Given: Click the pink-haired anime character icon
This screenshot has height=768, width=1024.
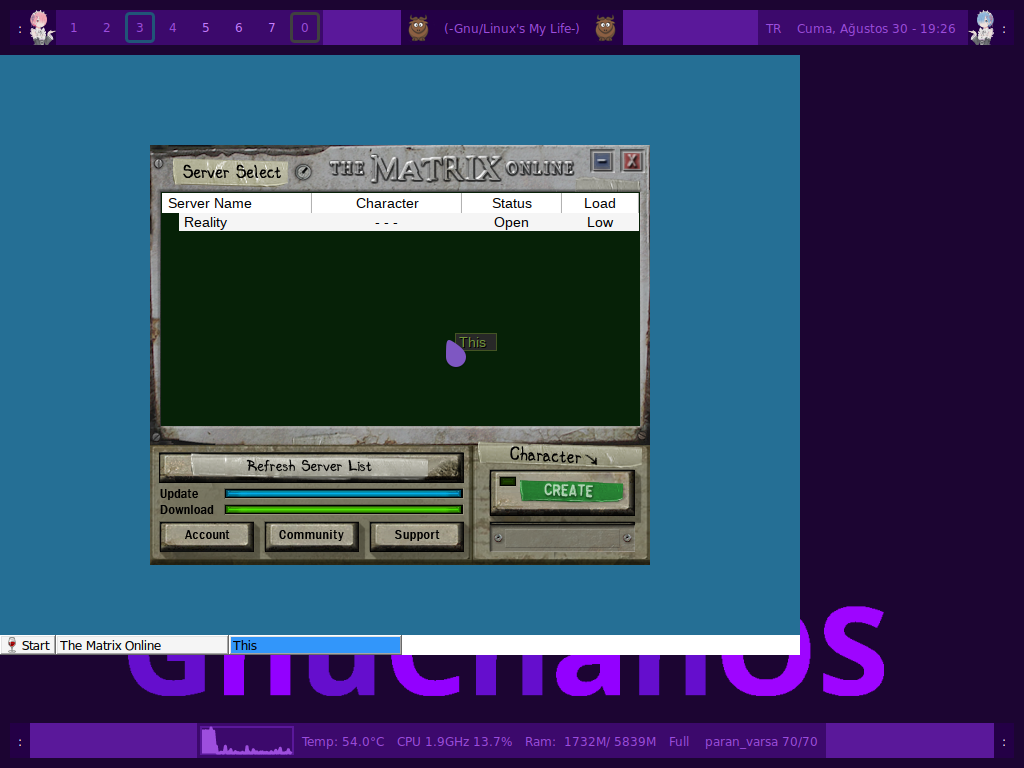Looking at the screenshot, I should point(39,27).
